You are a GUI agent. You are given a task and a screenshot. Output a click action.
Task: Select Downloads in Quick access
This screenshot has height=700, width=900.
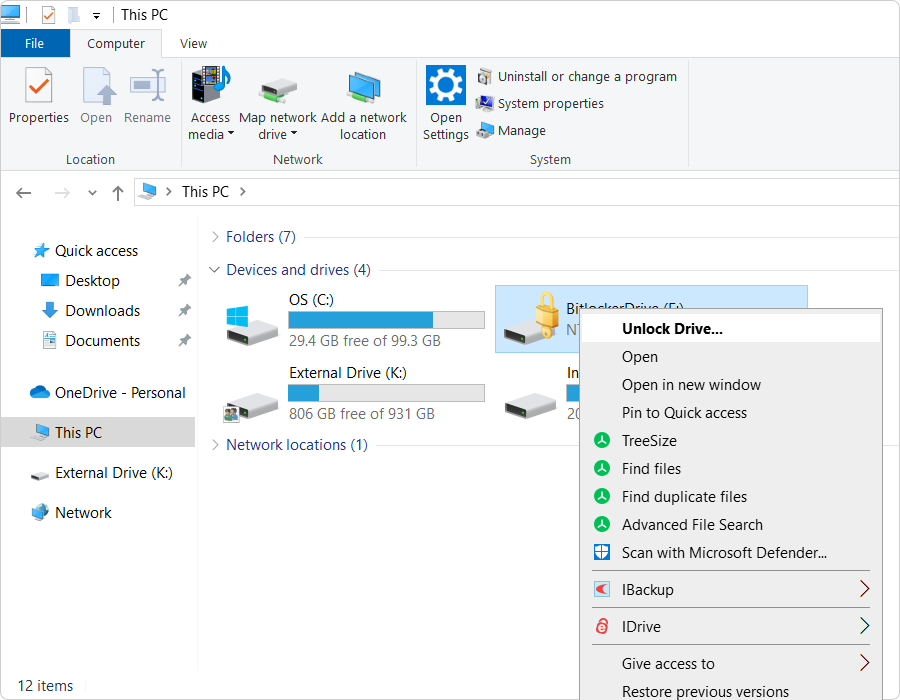point(102,311)
